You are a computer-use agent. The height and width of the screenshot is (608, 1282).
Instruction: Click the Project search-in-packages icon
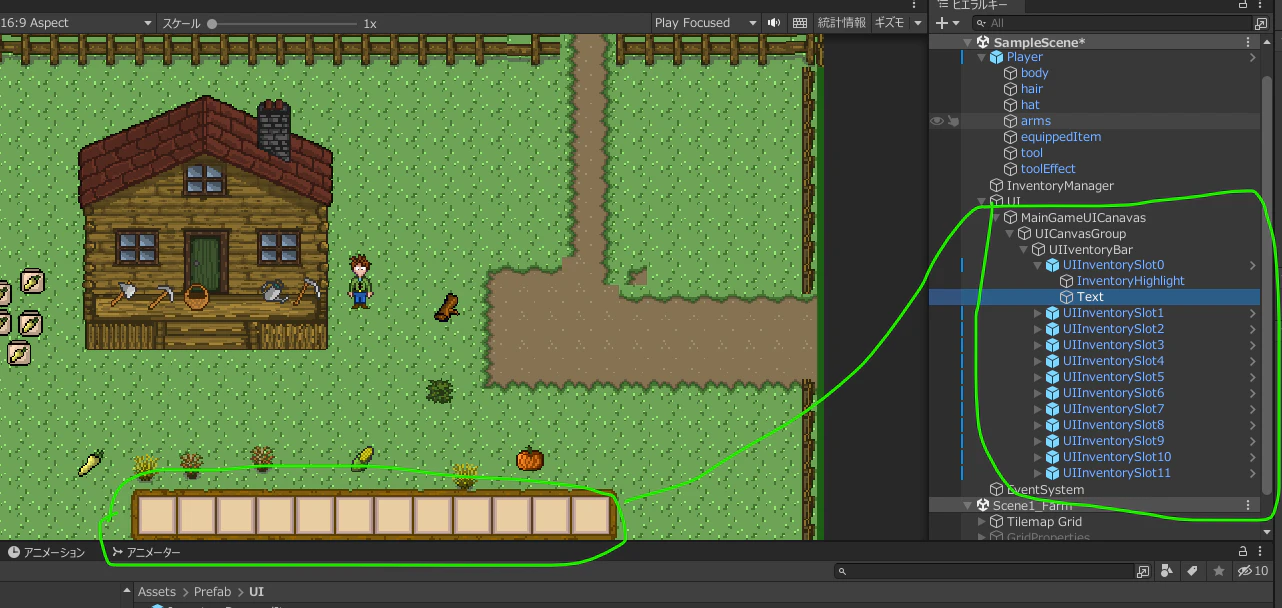coord(1143,571)
